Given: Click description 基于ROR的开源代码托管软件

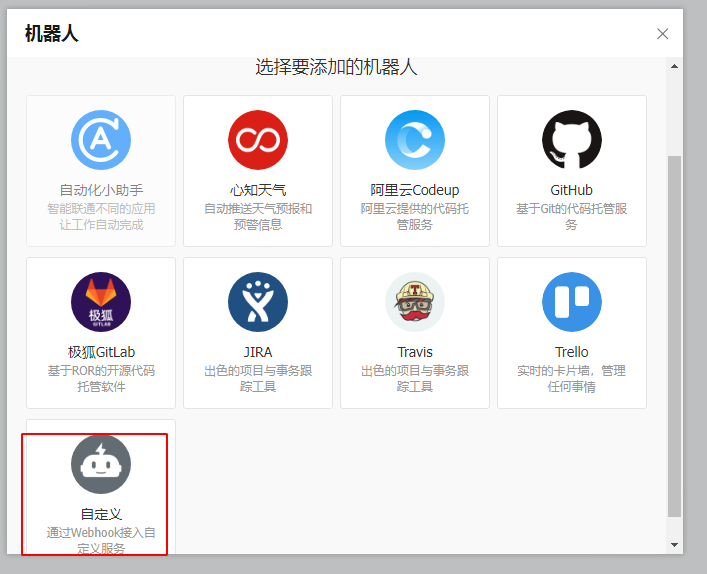Looking at the screenshot, I should [x=101, y=378].
